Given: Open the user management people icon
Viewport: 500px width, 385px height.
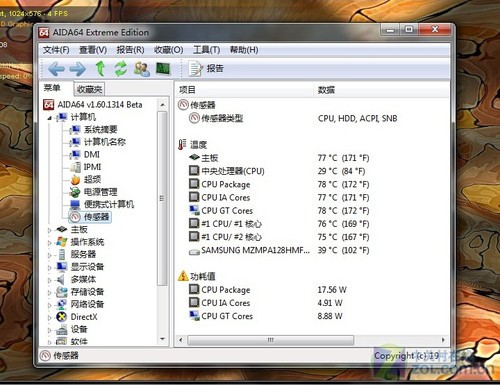Looking at the screenshot, I should point(142,69).
